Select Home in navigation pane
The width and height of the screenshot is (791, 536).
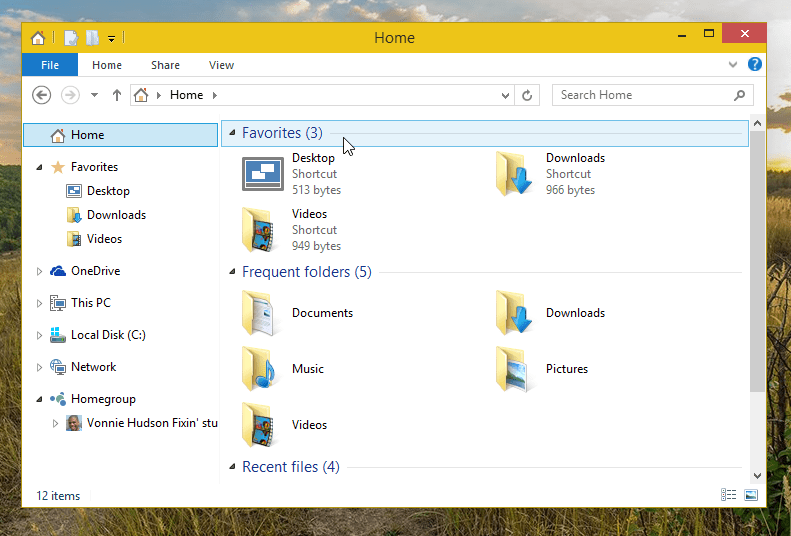tap(121, 135)
